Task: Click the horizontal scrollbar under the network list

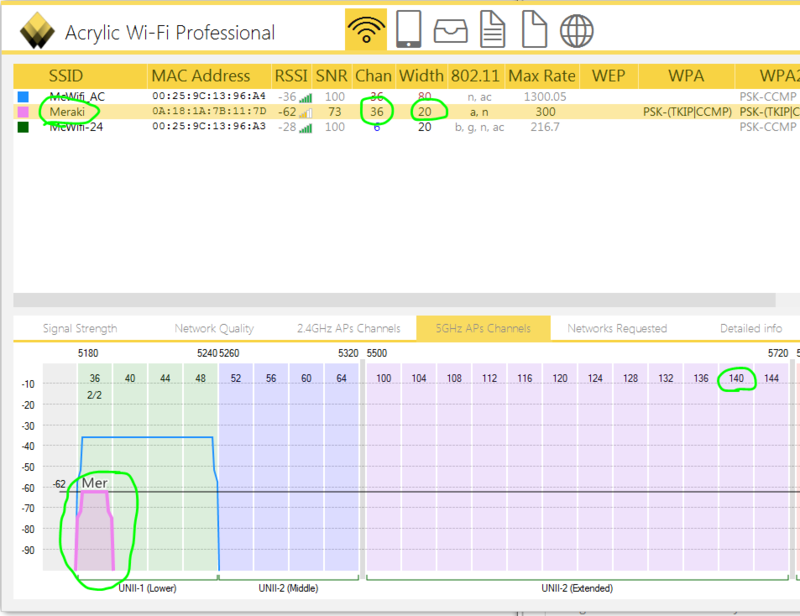Action: [x=394, y=300]
